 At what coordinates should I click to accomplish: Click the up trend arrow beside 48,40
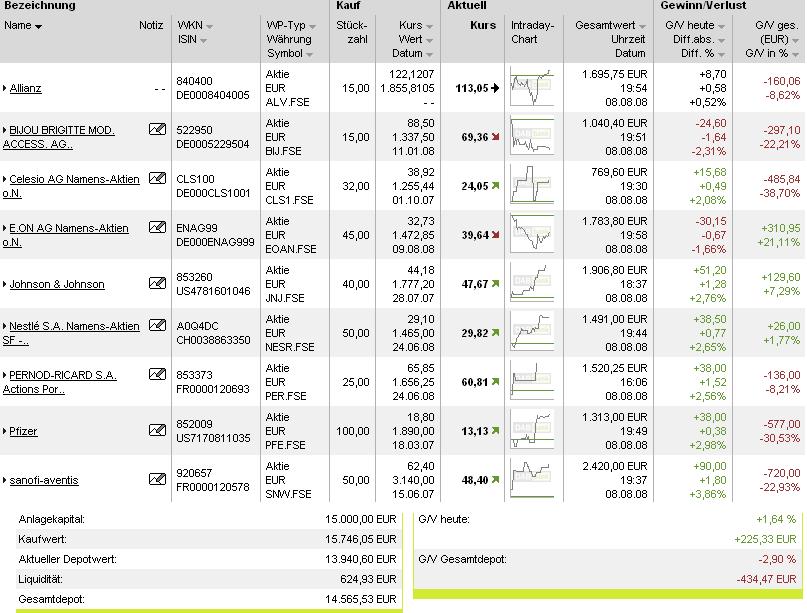495,480
